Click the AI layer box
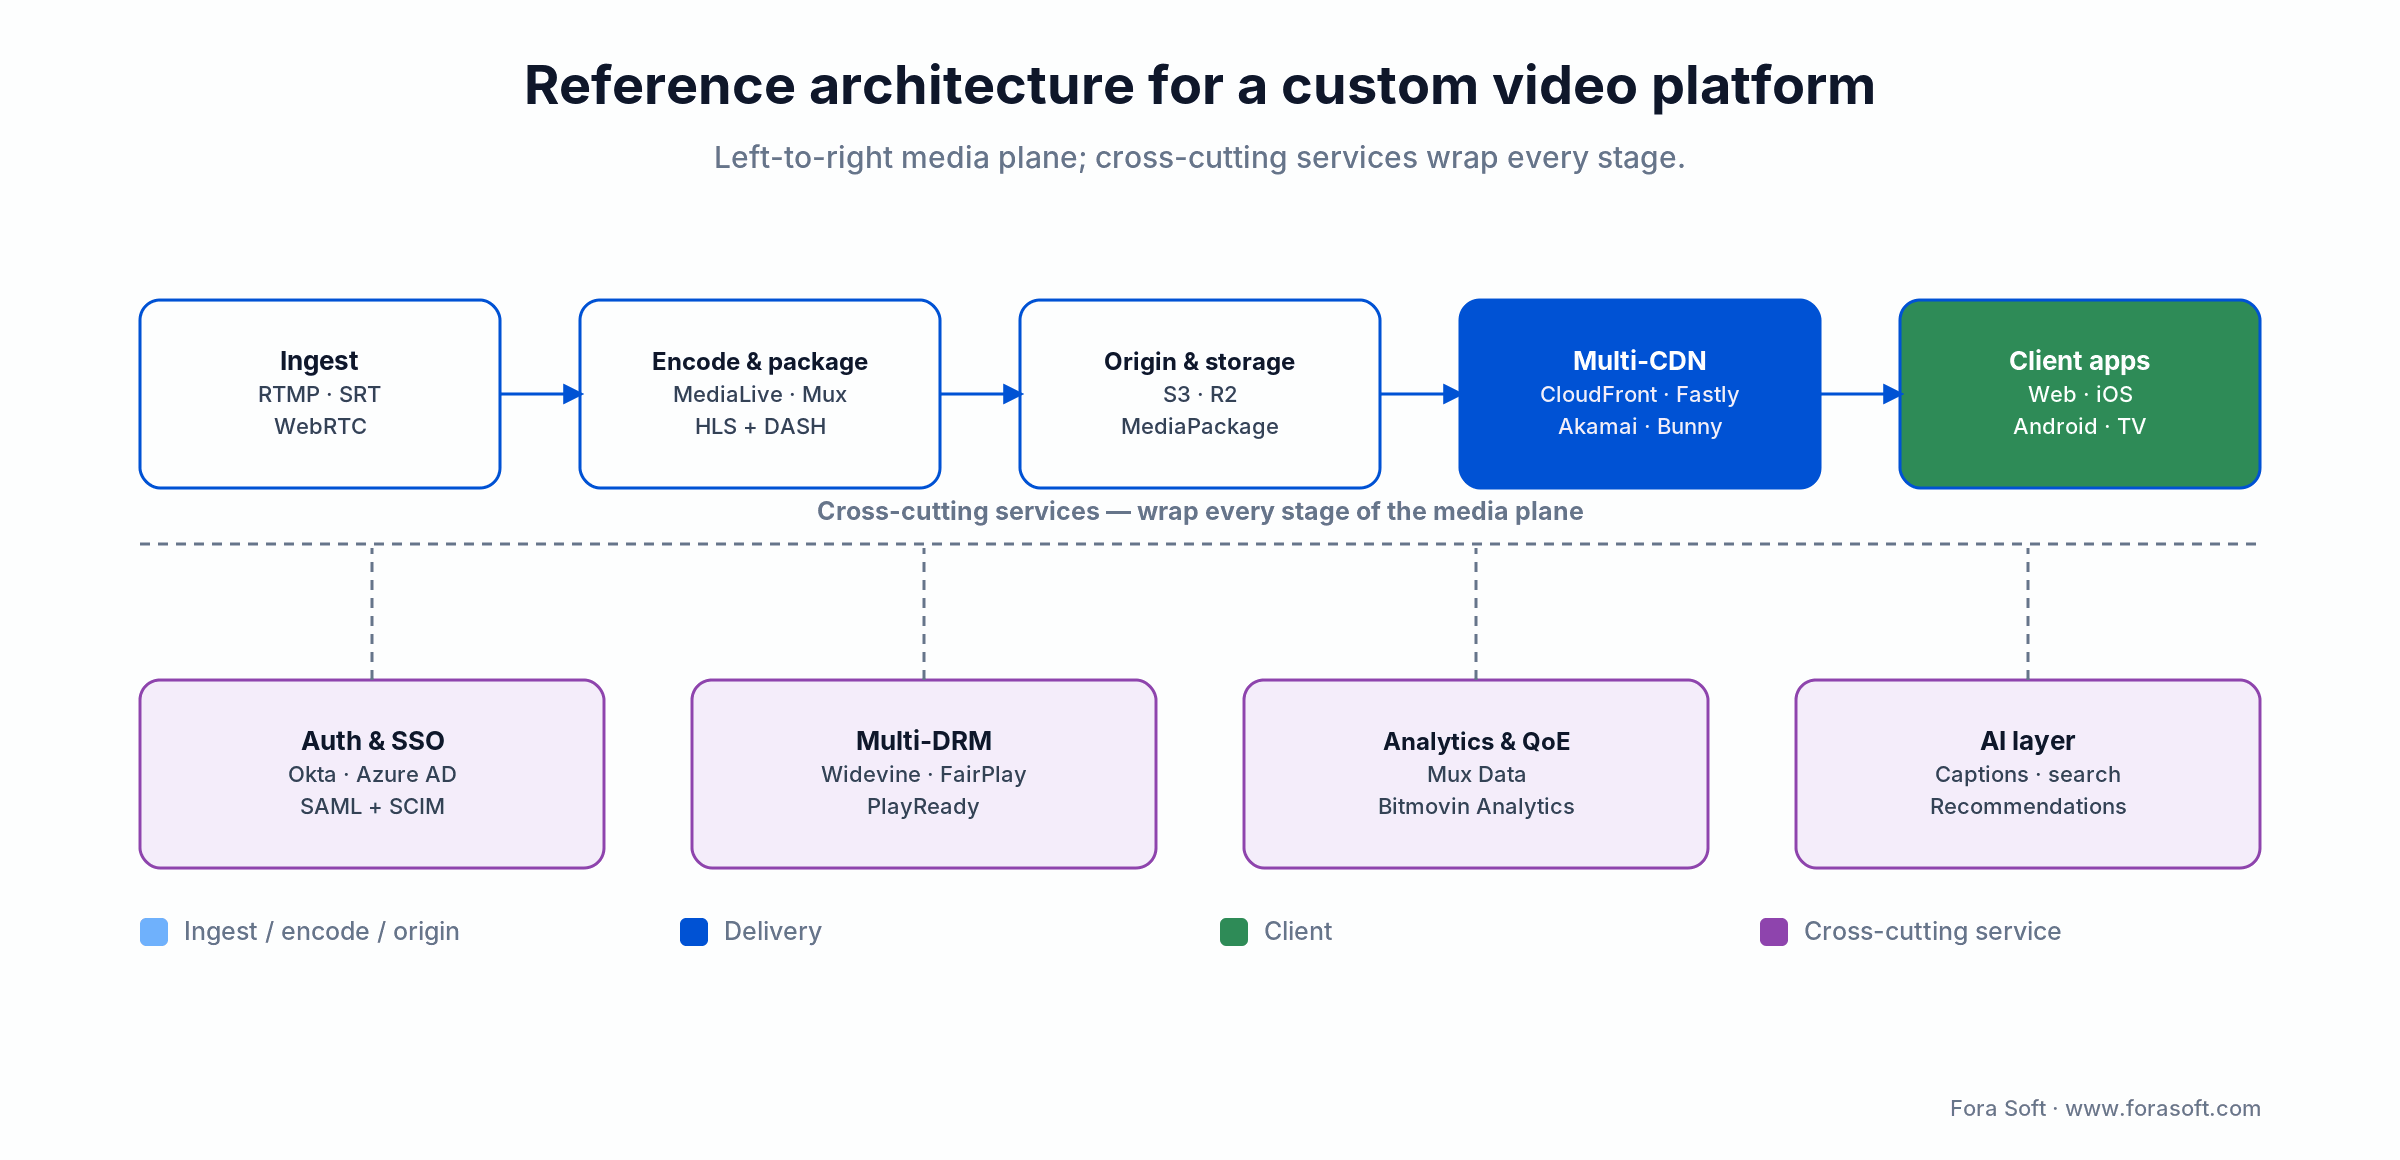 [2028, 774]
